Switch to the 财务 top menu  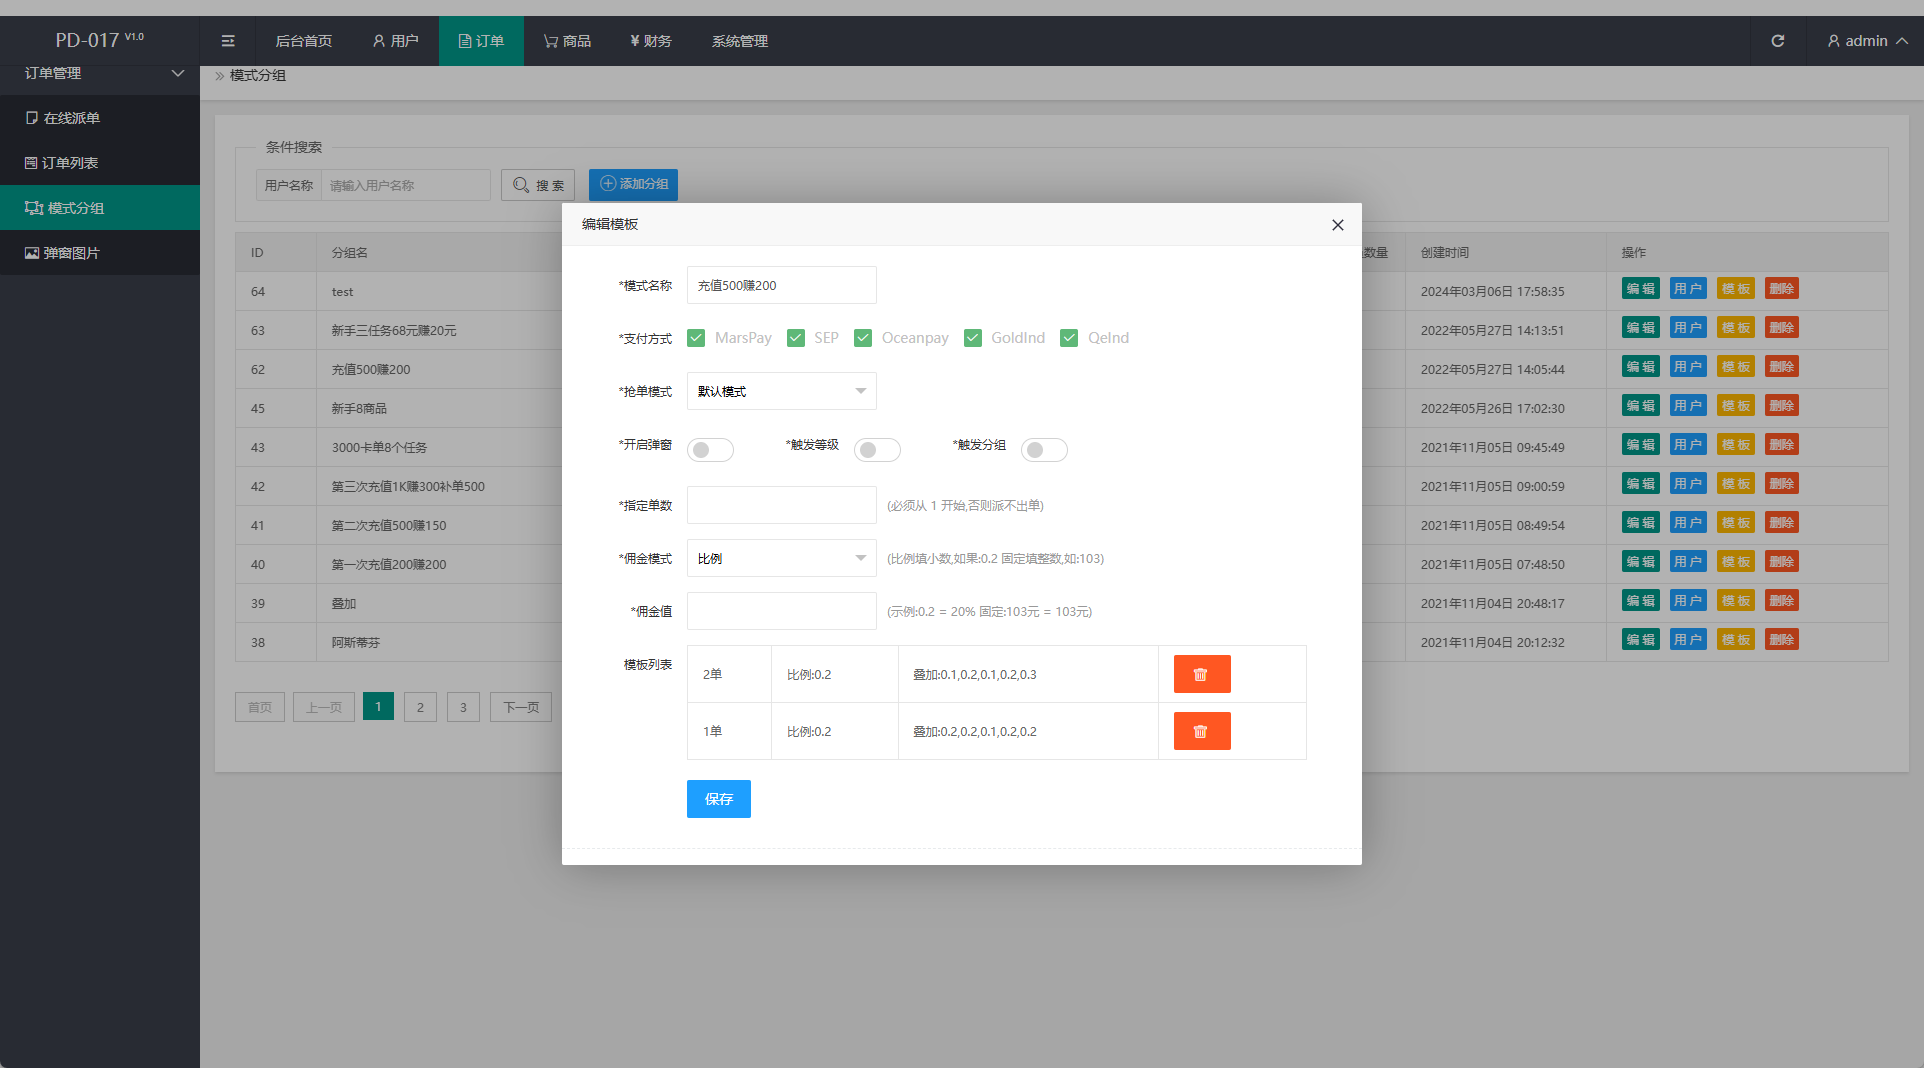[x=650, y=41]
